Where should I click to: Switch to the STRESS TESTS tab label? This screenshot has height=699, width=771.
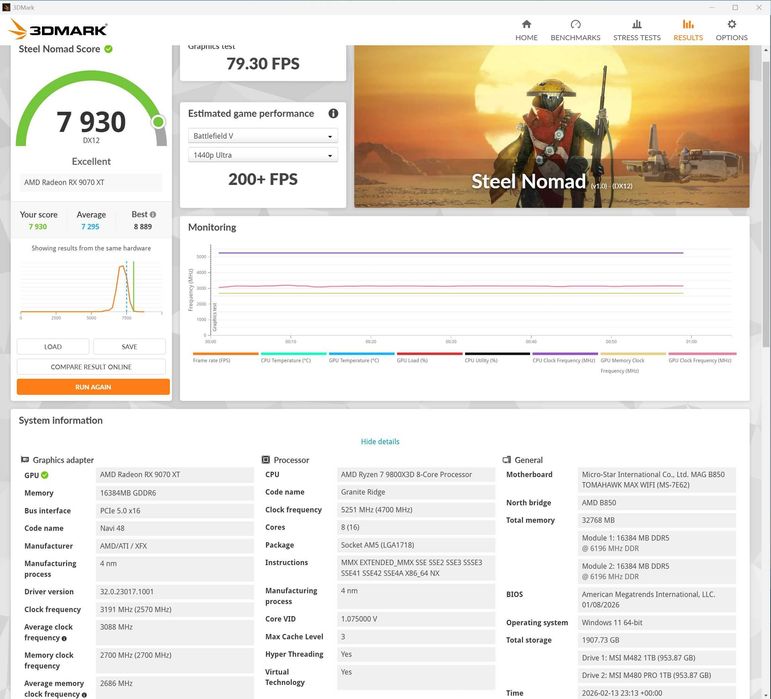pyautogui.click(x=637, y=37)
